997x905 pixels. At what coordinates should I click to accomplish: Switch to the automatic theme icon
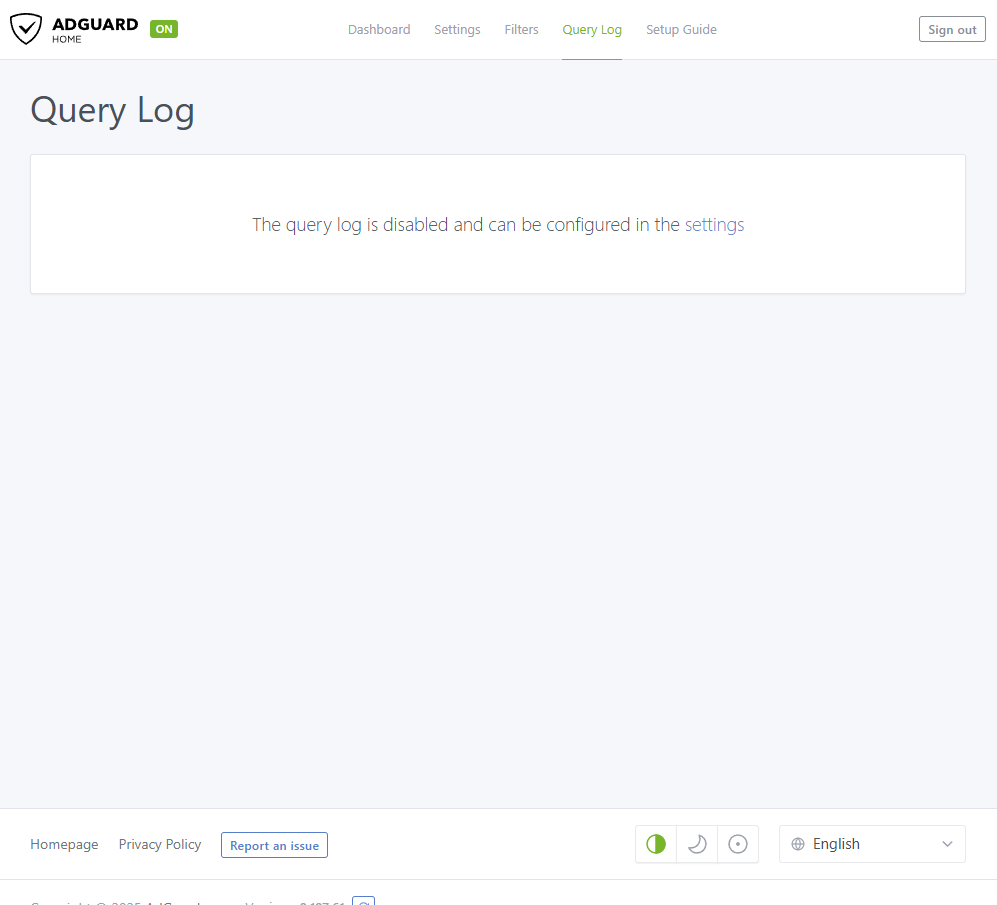point(656,844)
